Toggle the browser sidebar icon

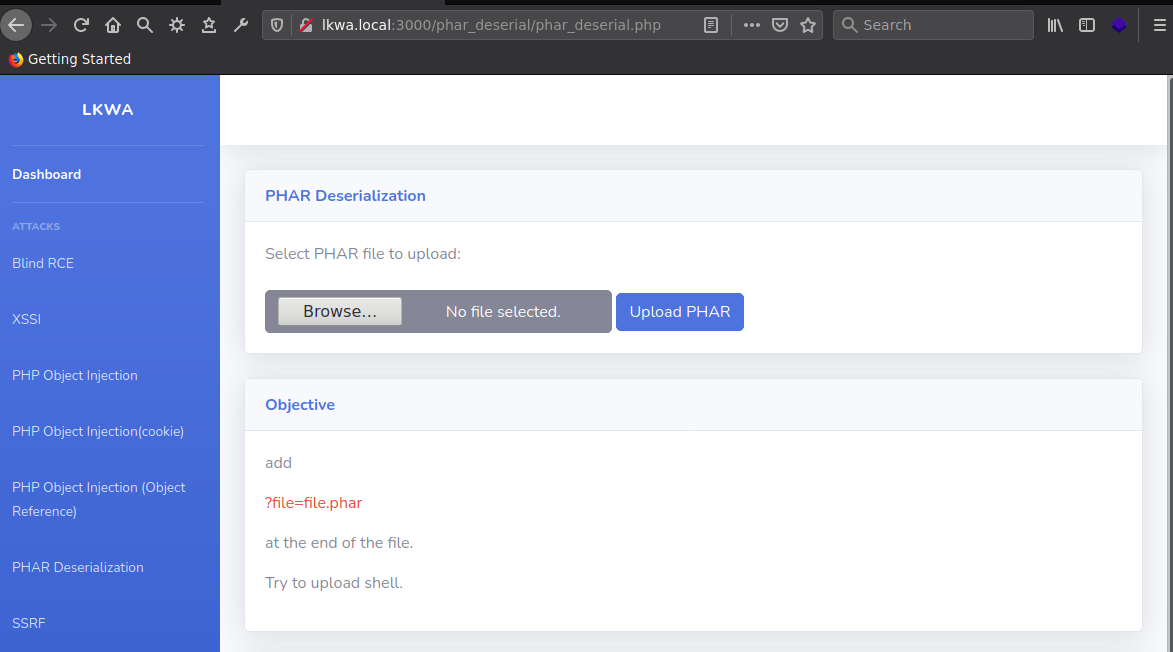click(x=1087, y=24)
